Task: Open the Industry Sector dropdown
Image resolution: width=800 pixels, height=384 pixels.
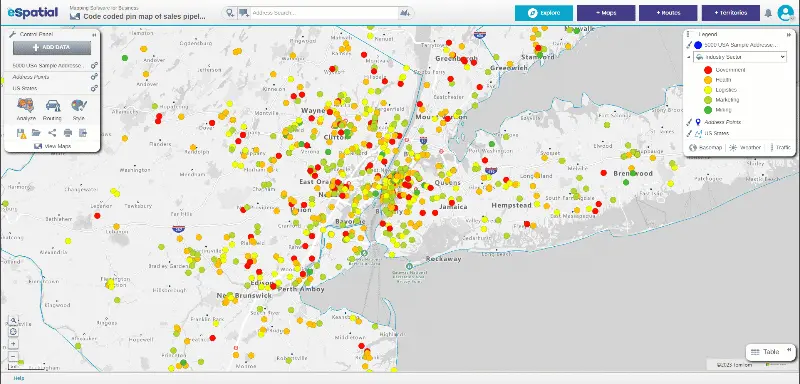Action: pos(740,57)
